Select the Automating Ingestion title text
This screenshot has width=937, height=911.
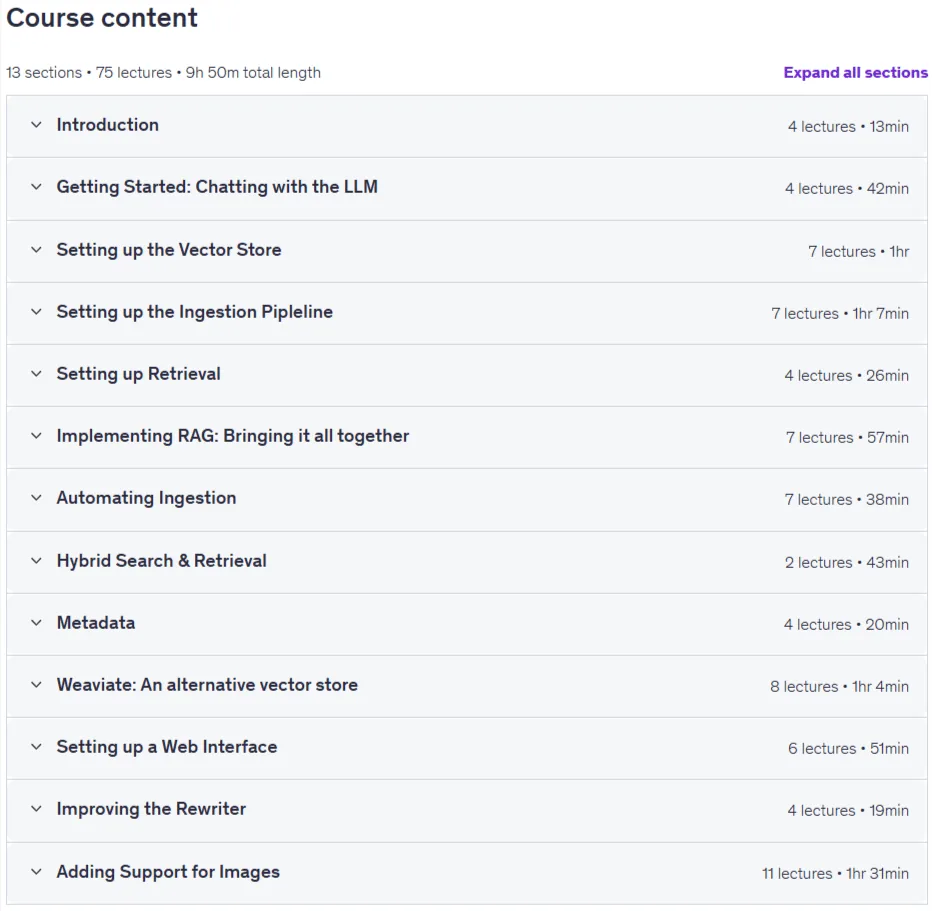146,499
